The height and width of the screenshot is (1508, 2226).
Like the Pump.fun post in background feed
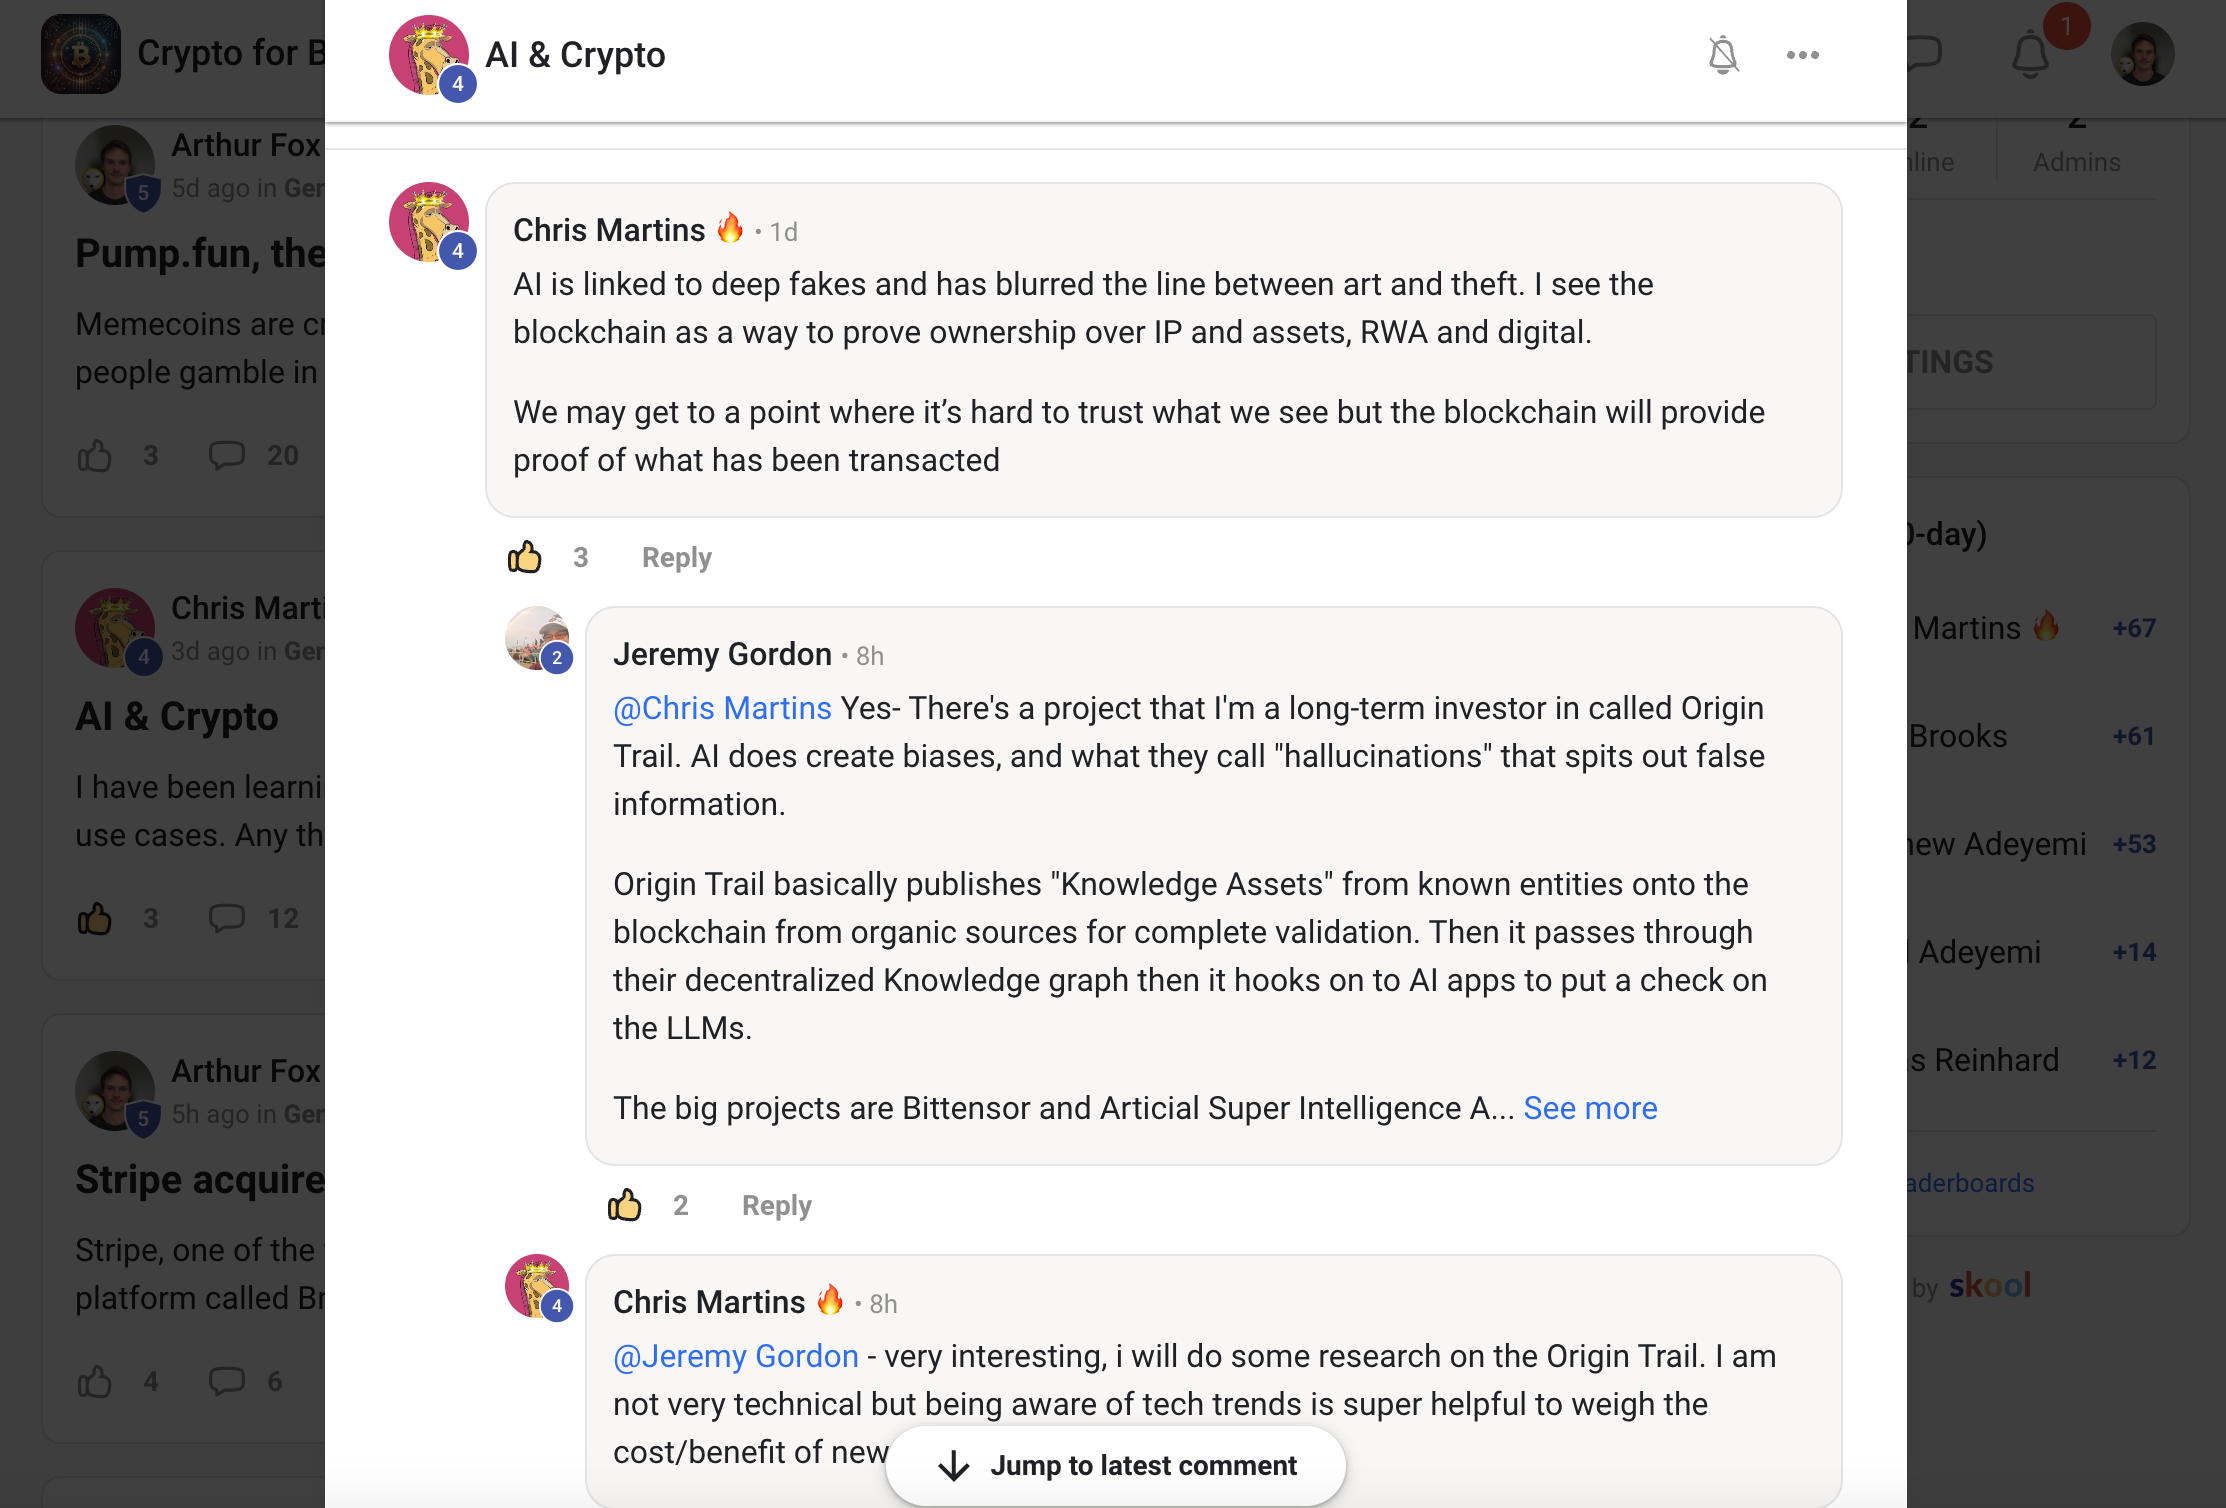coord(95,456)
